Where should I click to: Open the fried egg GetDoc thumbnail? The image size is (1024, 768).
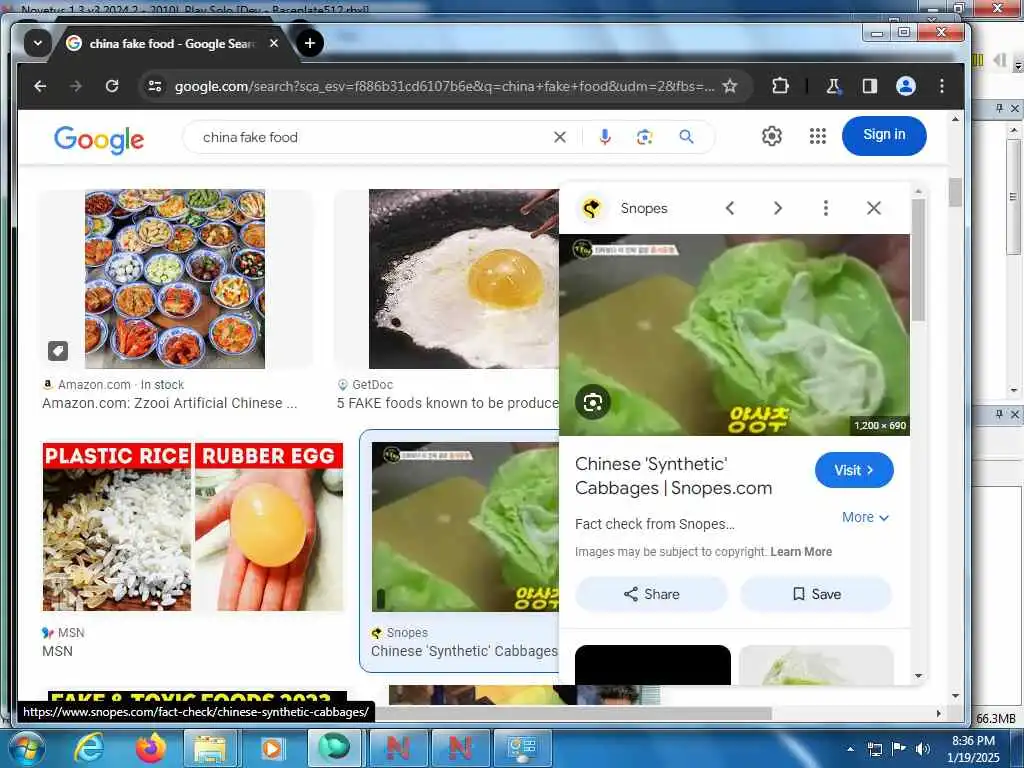(x=464, y=279)
